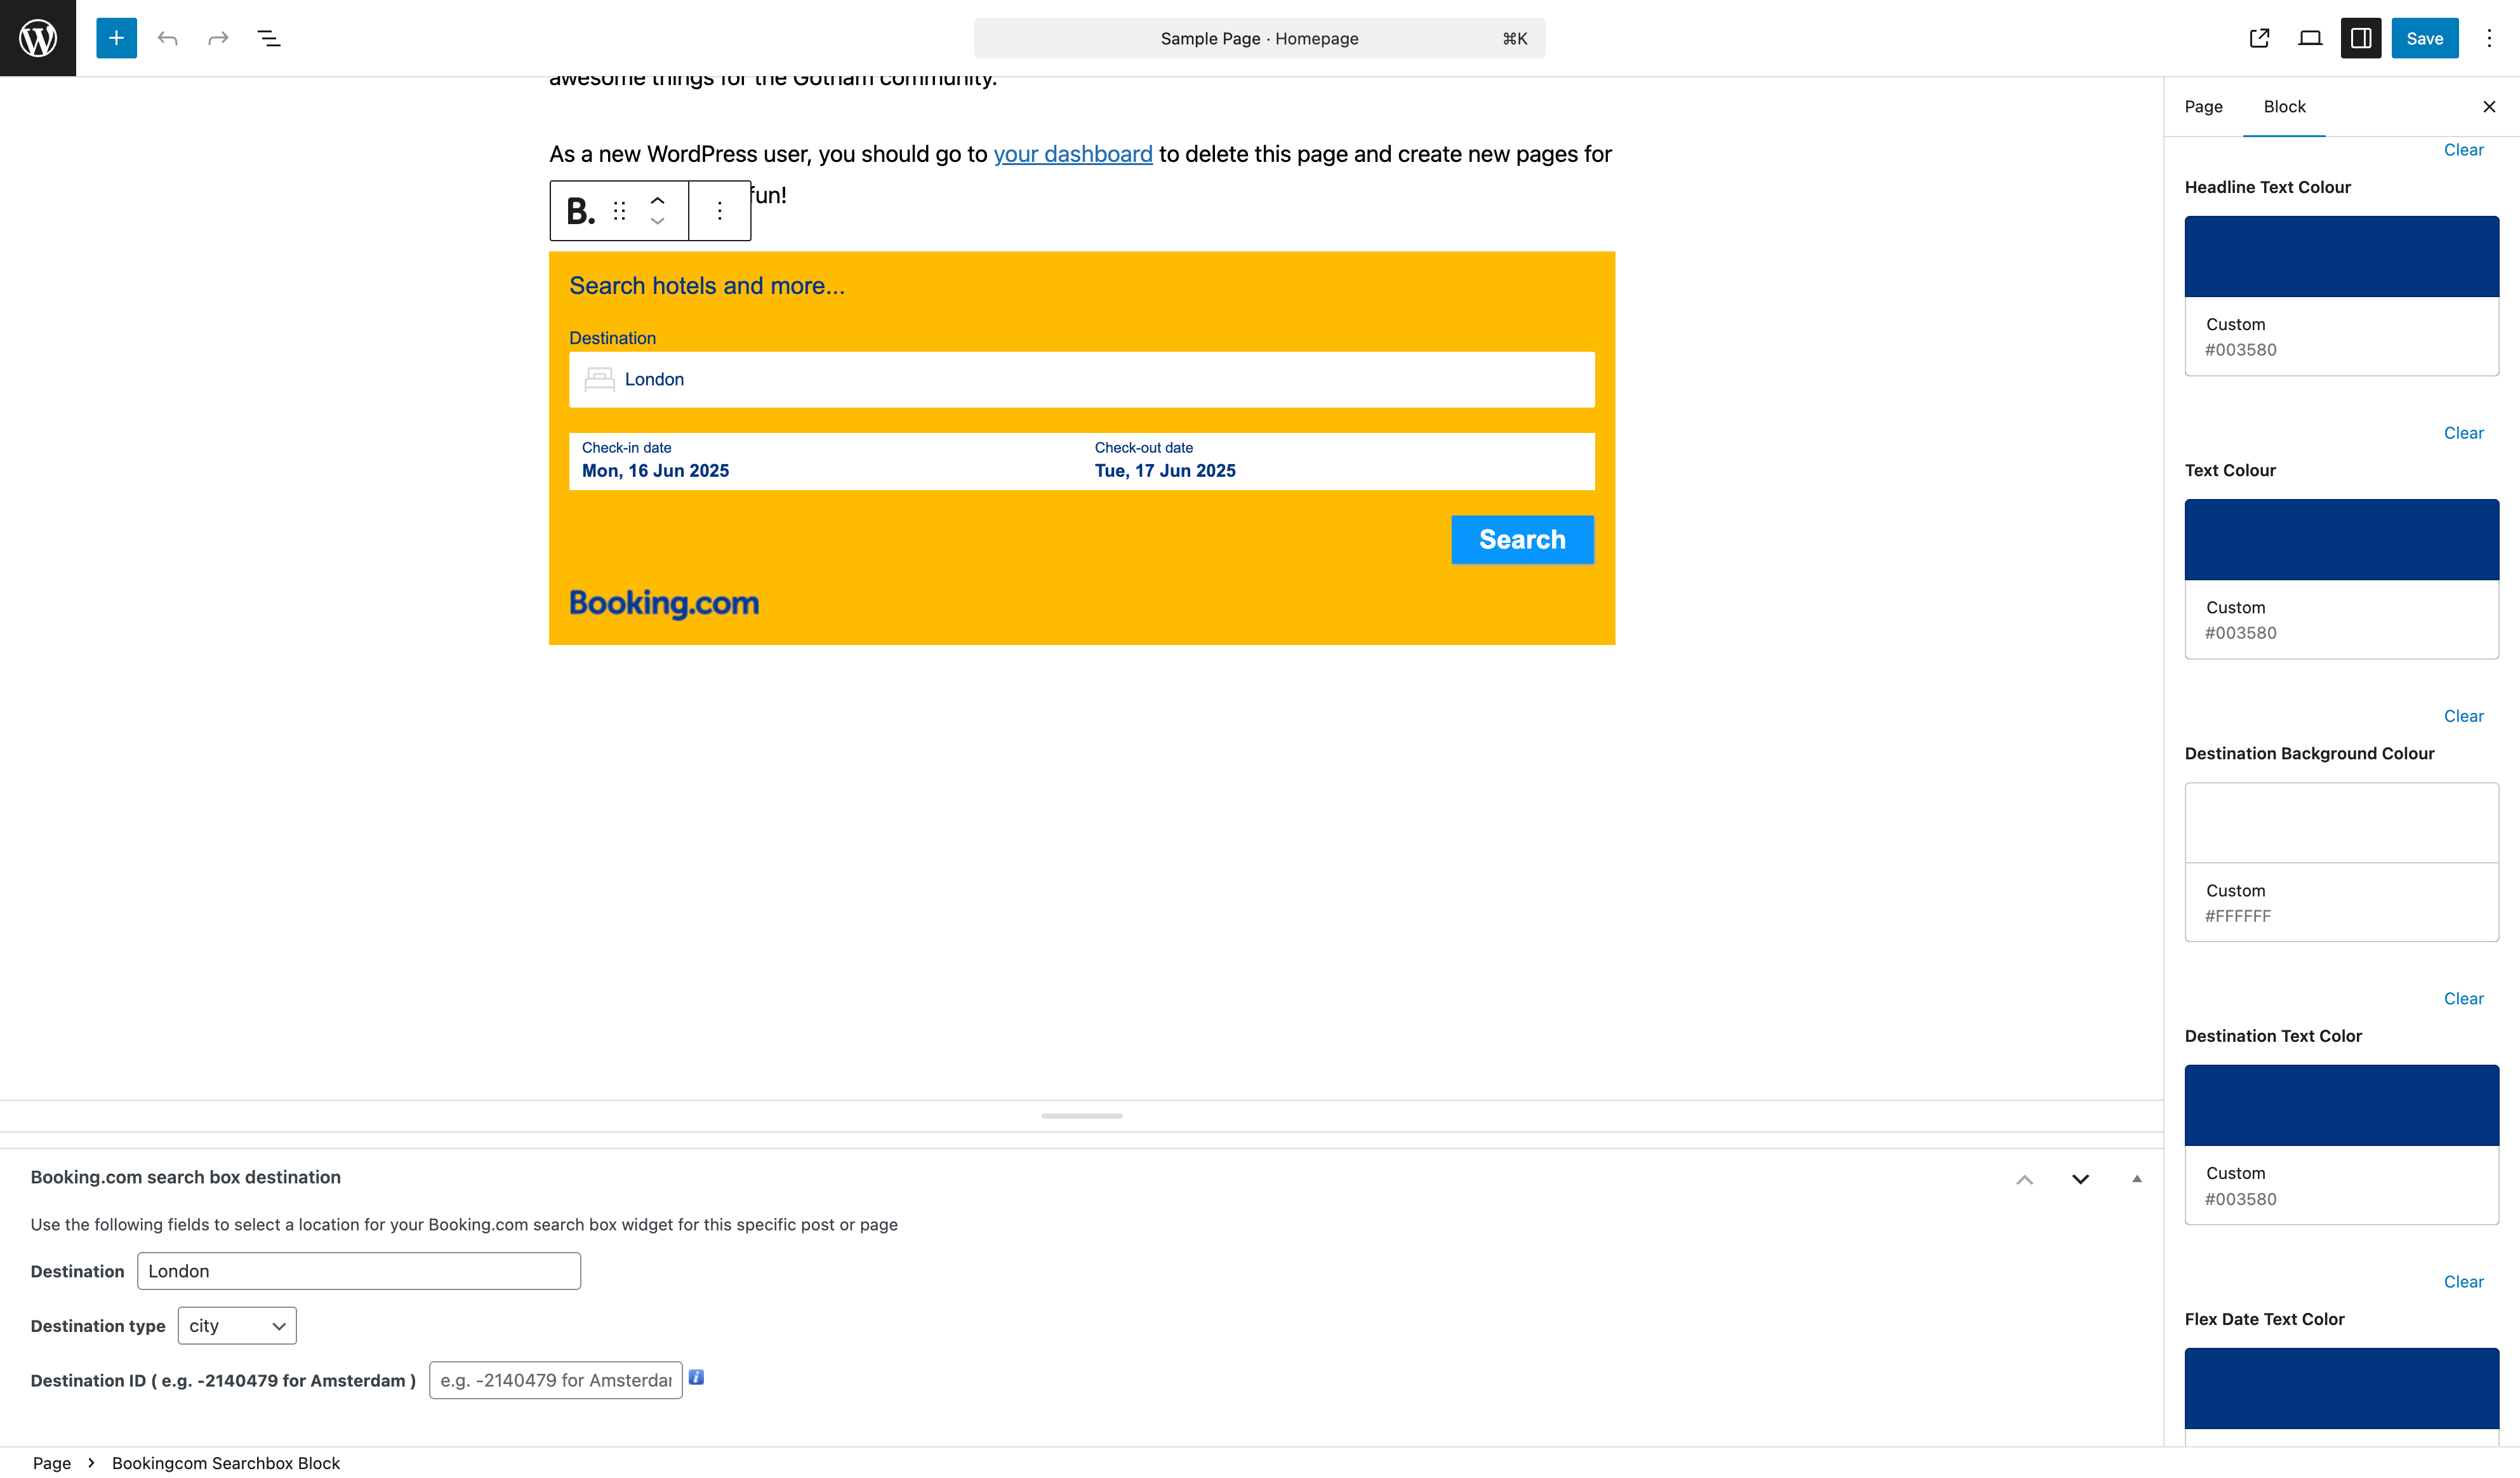The width and height of the screenshot is (2520, 1478).
Task: Clear the Text Colour setting
Action: [2463, 716]
